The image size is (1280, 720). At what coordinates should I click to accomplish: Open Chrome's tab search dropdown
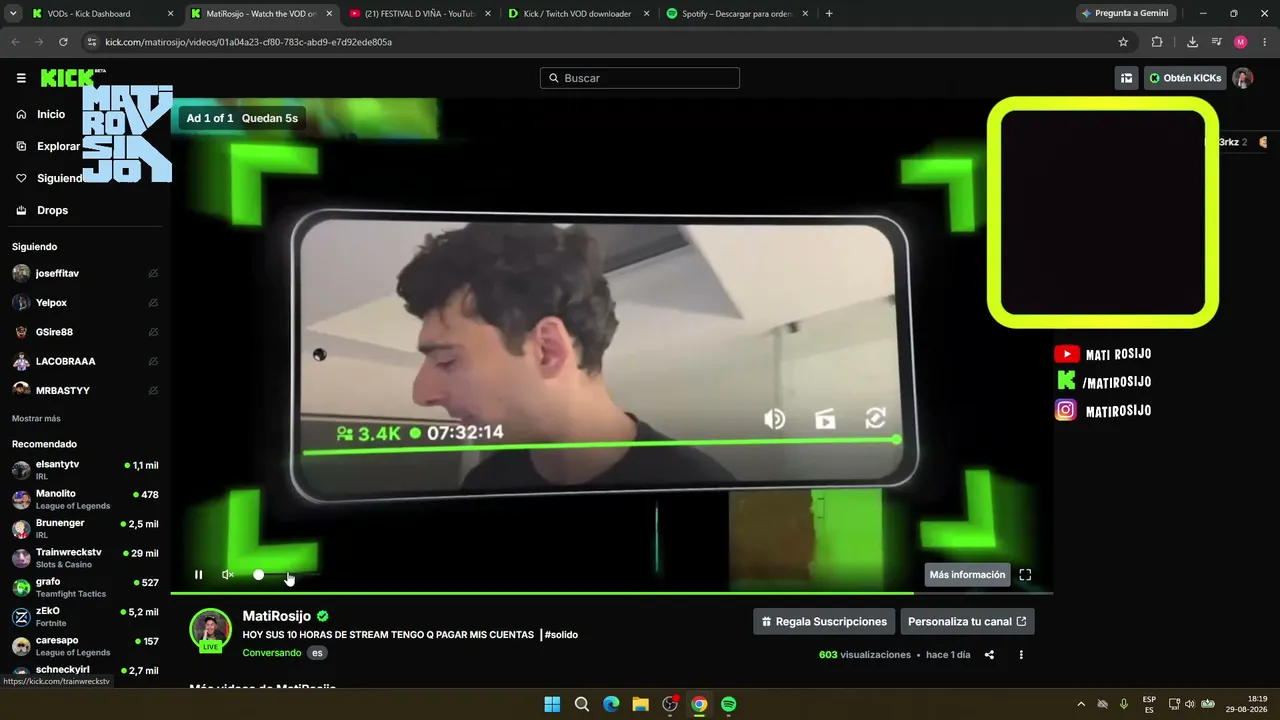tap(11, 14)
